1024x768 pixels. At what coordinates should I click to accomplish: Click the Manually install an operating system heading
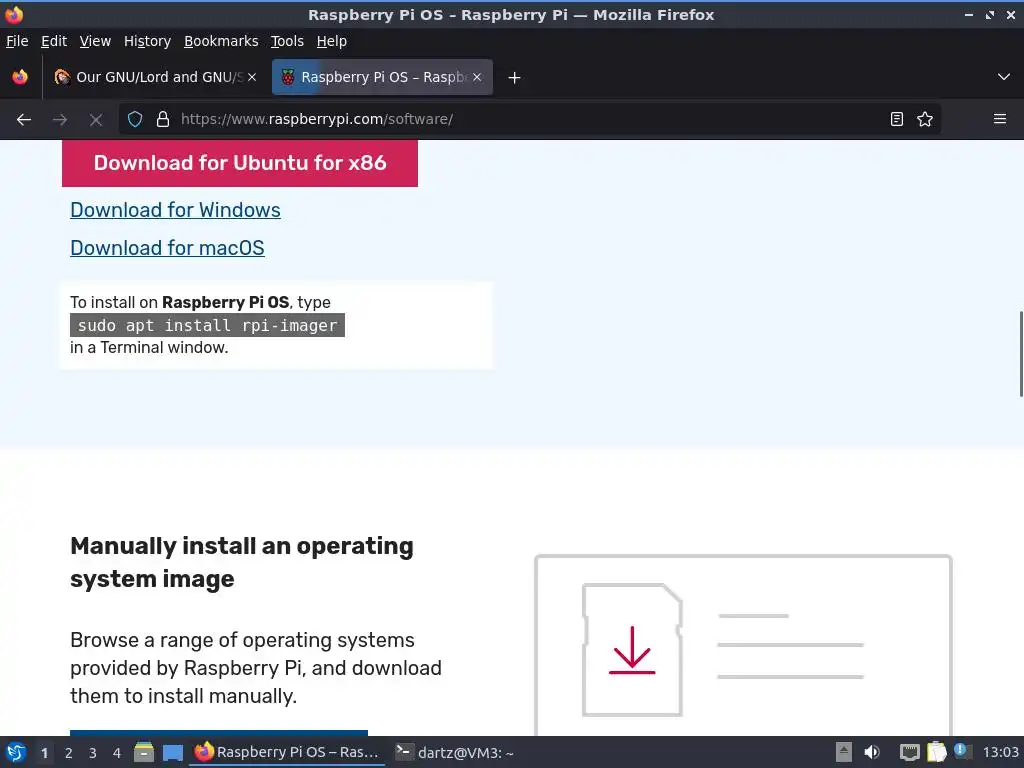point(242,562)
